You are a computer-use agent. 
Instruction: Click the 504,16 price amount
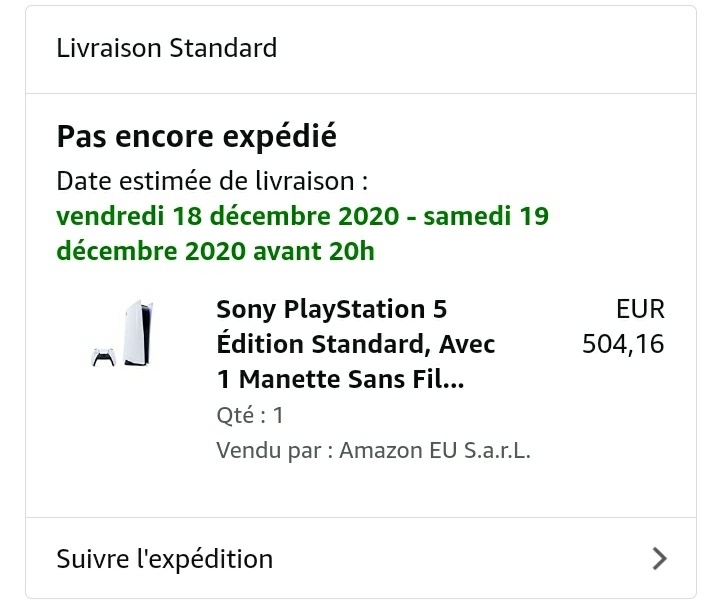623,345
